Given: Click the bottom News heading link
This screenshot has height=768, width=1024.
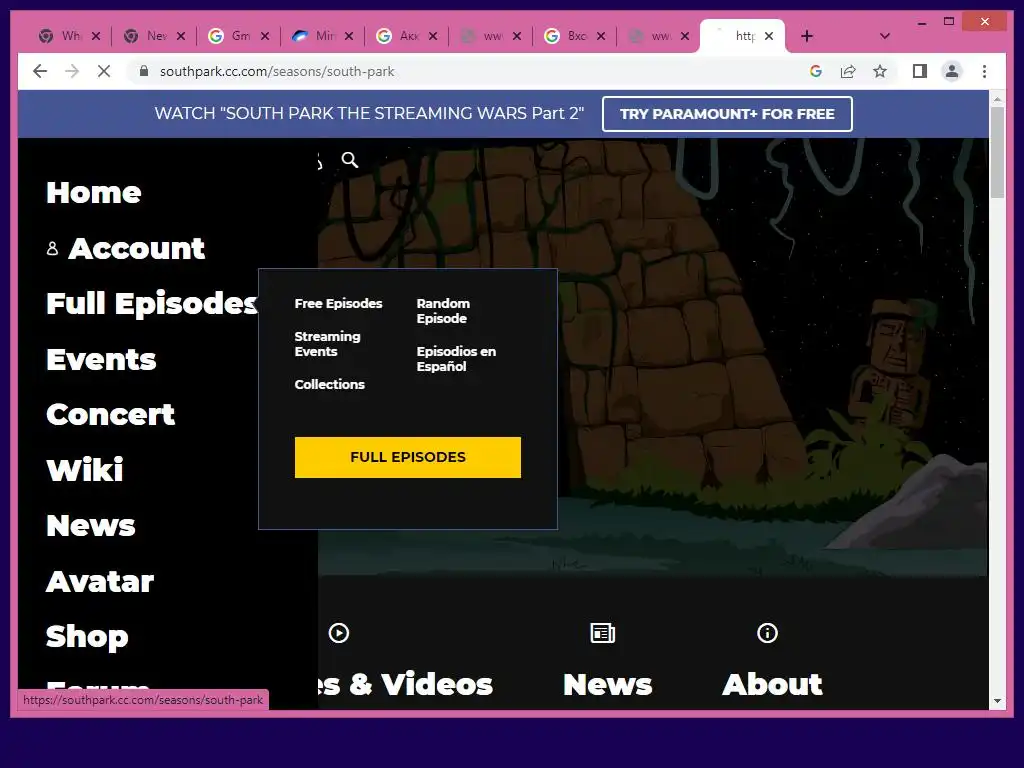Looking at the screenshot, I should coord(607,684).
